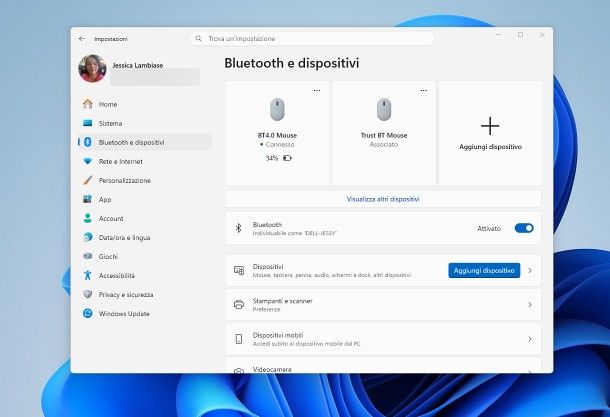
Task: Expand the Dispositivi row chevron
Action: click(530, 270)
